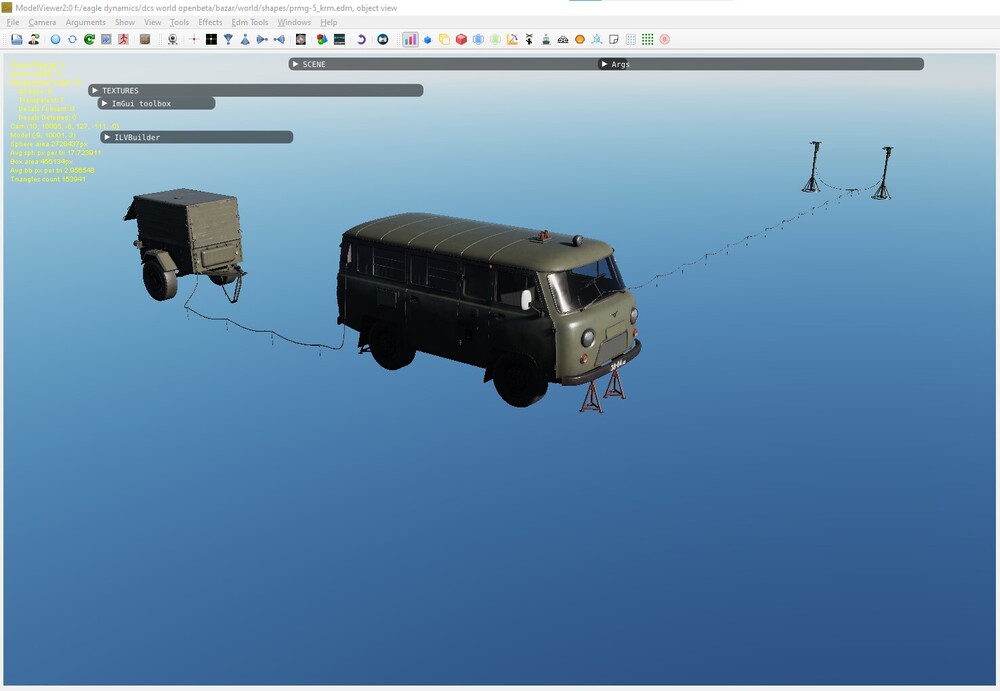Screen dimensions: 1000x691
Task: Click the green dotted grid icon
Action: [x=647, y=40]
